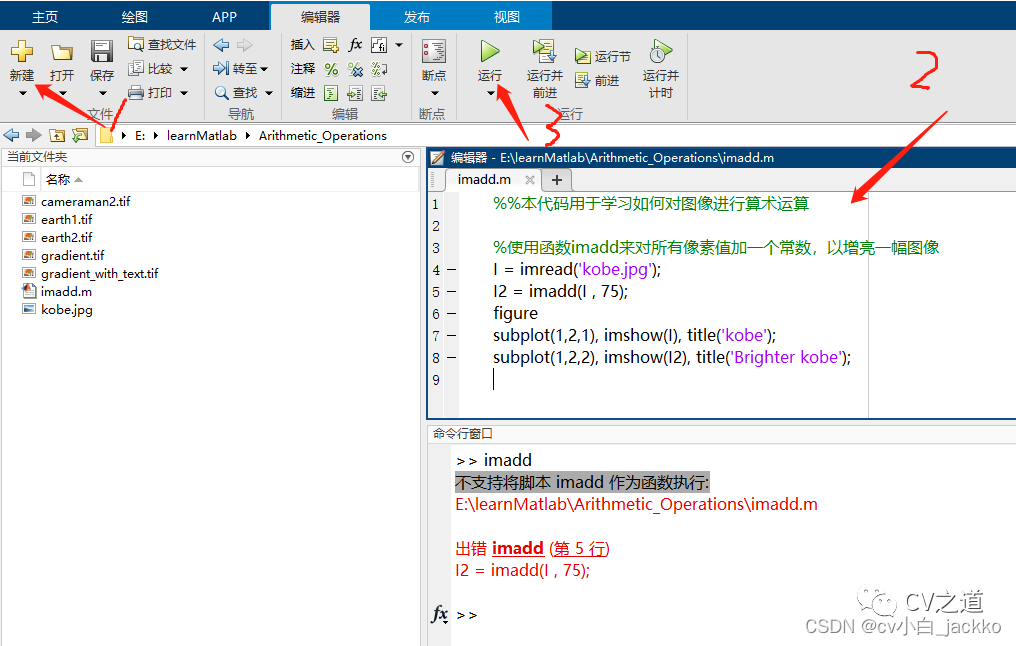The image size is (1016, 646).
Task: Expand the 比较 (Compare) dropdown
Action: (185, 70)
